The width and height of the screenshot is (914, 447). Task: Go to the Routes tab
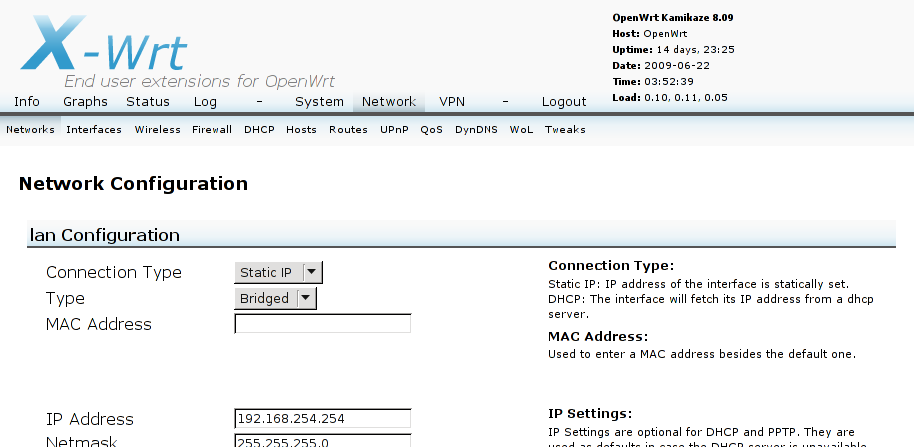pos(348,130)
